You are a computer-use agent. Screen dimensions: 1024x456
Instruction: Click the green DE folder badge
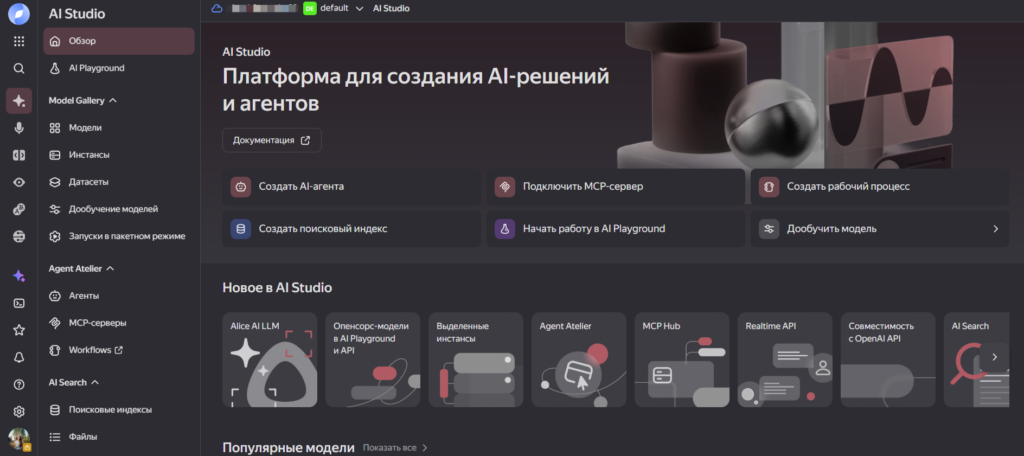tap(310, 8)
